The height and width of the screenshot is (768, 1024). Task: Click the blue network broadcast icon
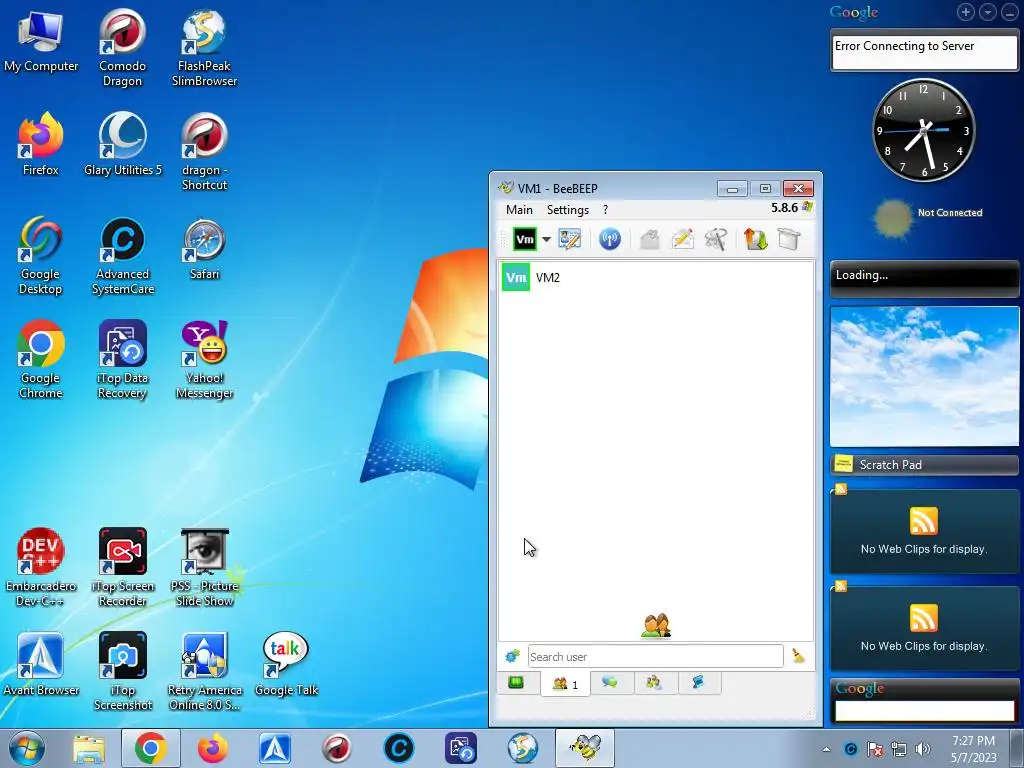pyautogui.click(x=609, y=239)
